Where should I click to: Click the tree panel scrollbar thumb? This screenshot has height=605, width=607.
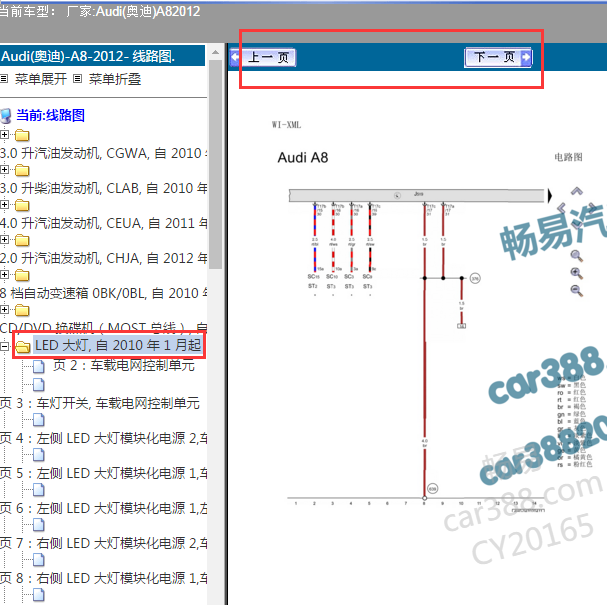(216, 164)
